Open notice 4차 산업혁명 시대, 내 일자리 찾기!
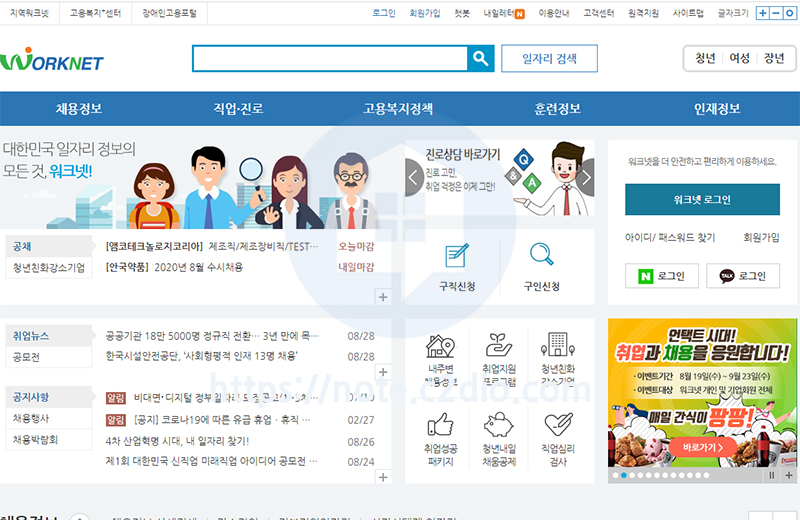Viewport: 800px width, 520px height. (x=177, y=441)
